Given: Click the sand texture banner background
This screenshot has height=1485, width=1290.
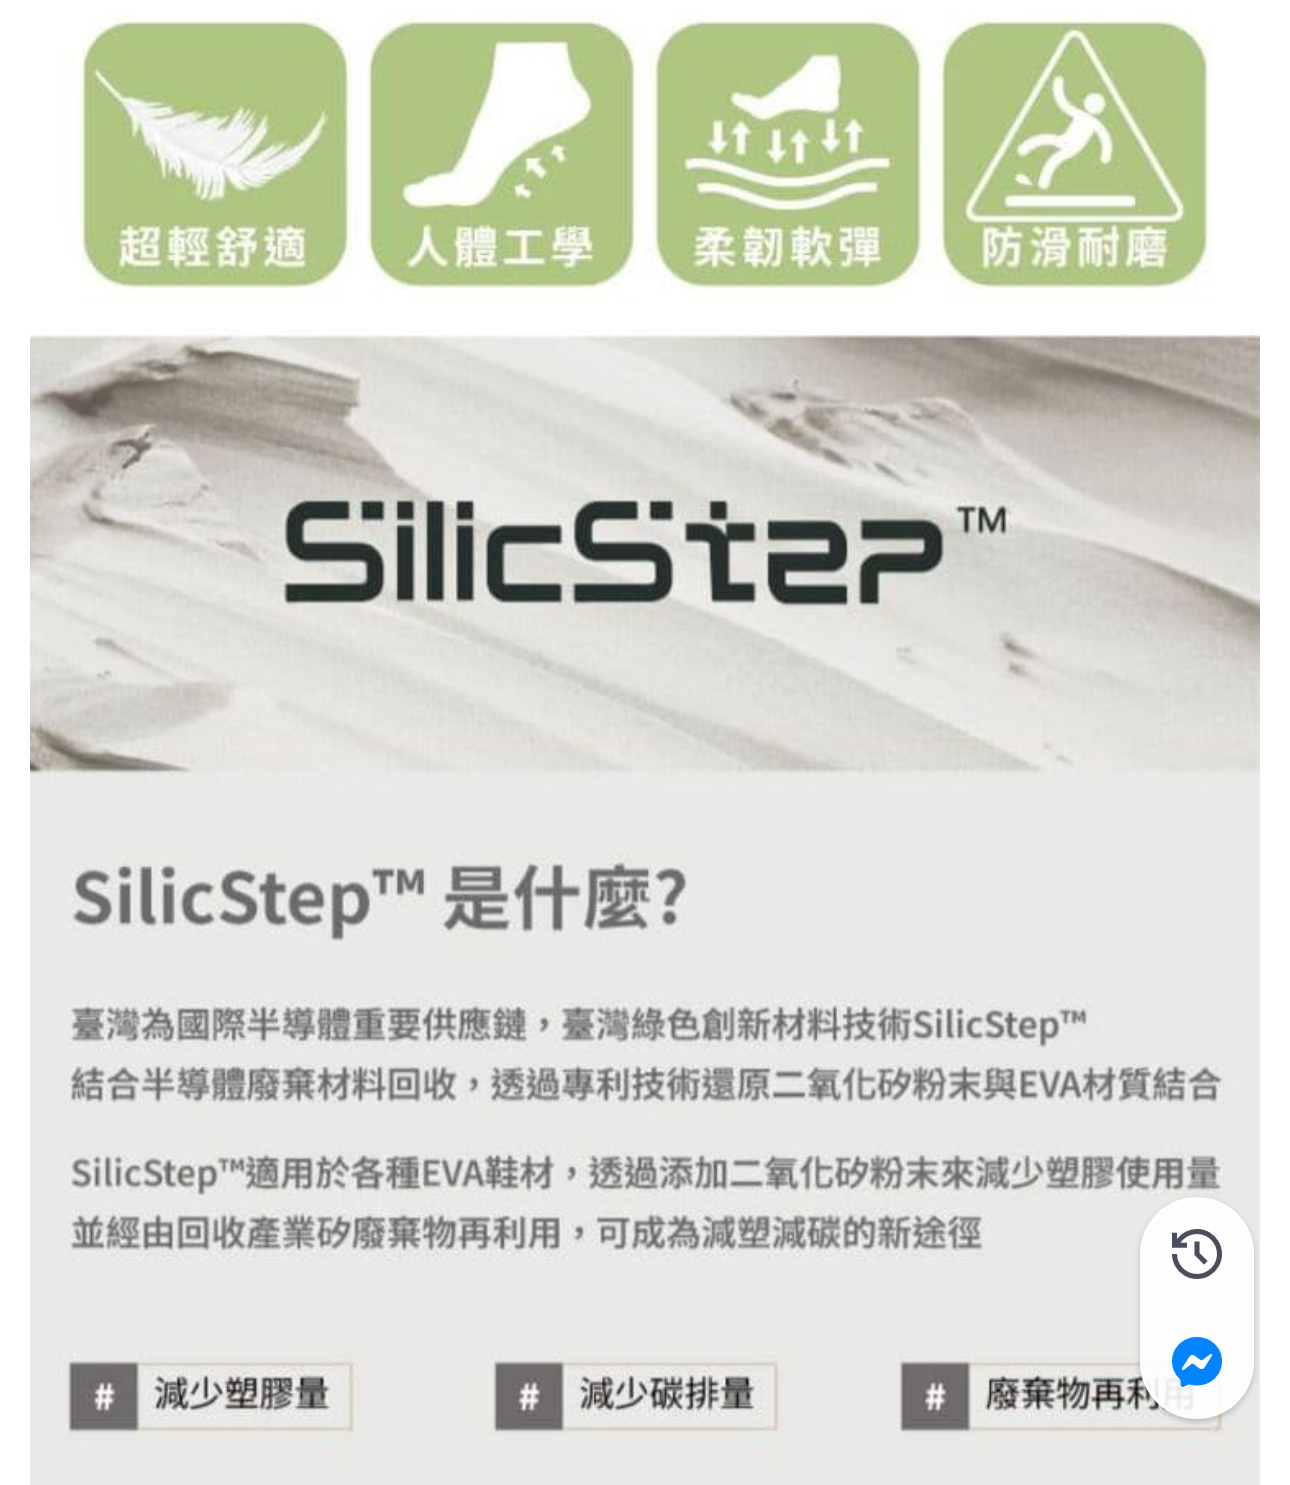Looking at the screenshot, I should [x=645, y=553].
